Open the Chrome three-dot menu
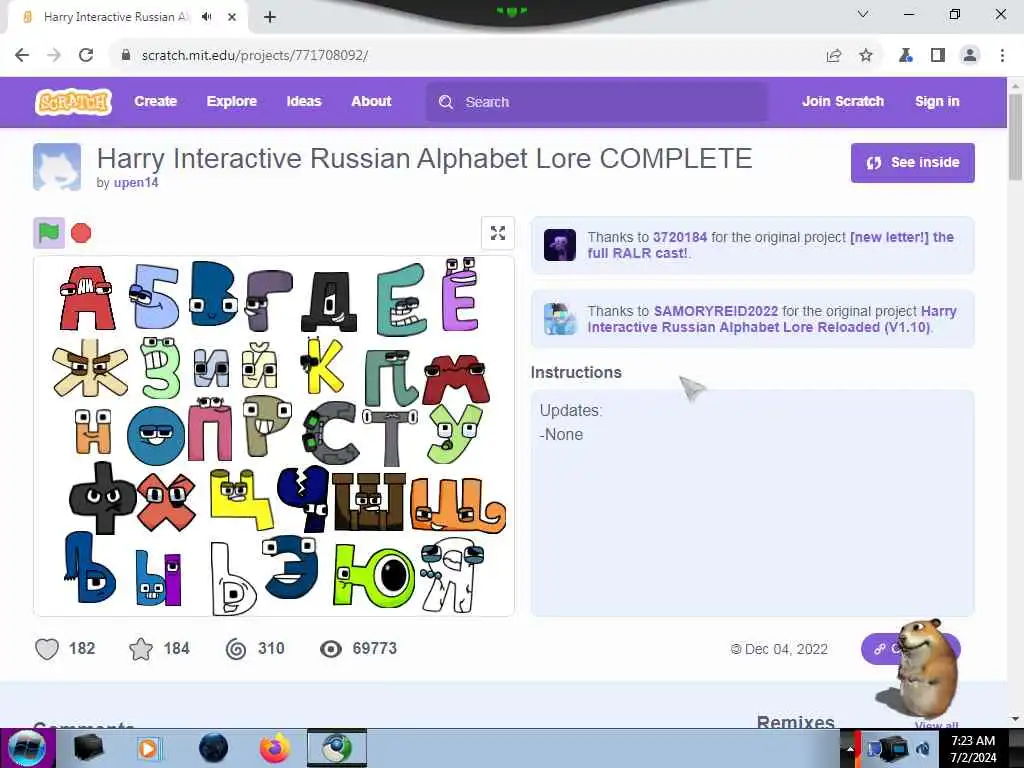Viewport: 1024px width, 768px height. 1002,56
